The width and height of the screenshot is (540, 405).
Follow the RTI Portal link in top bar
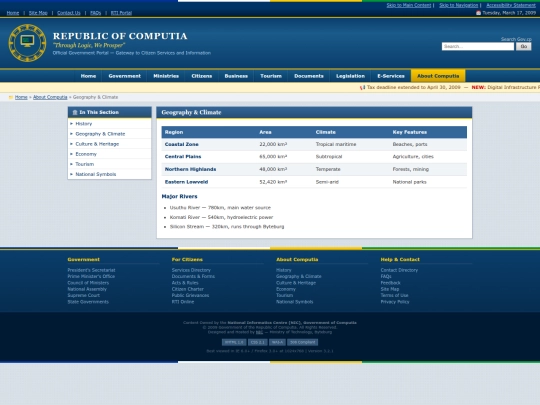121,13
